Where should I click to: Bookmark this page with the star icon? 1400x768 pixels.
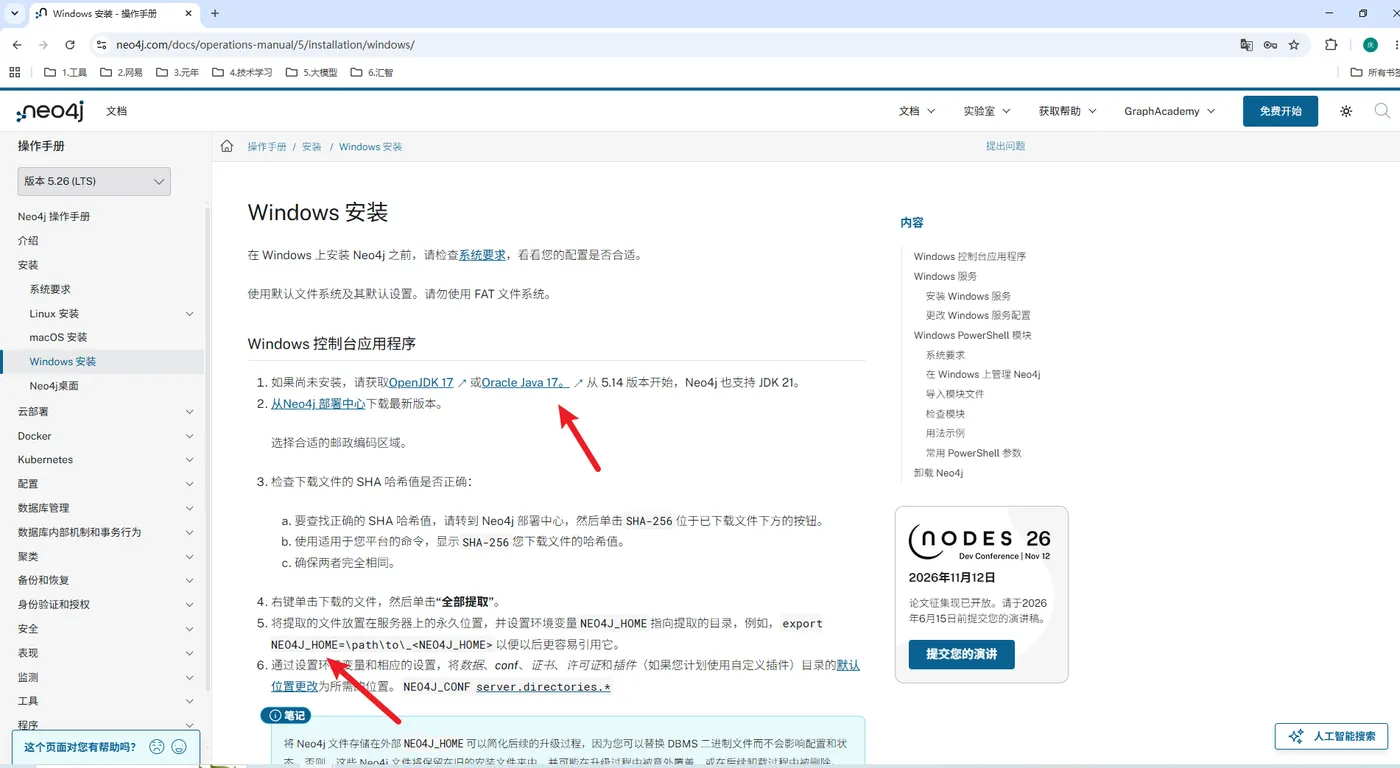tap(1294, 45)
